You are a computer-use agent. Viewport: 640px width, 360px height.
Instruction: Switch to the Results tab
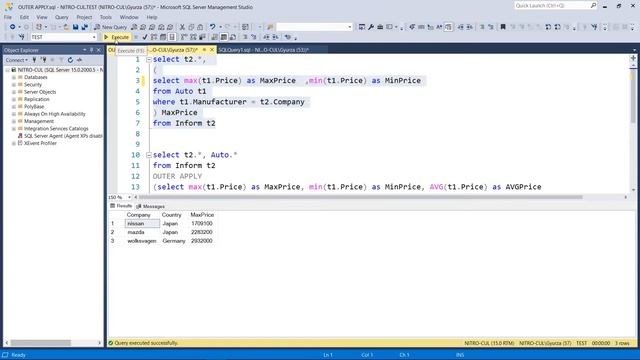click(122, 206)
